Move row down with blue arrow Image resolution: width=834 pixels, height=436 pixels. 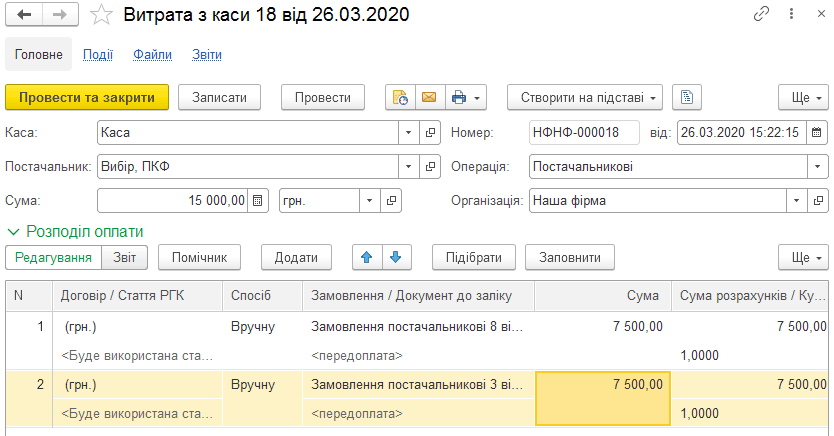click(396, 257)
